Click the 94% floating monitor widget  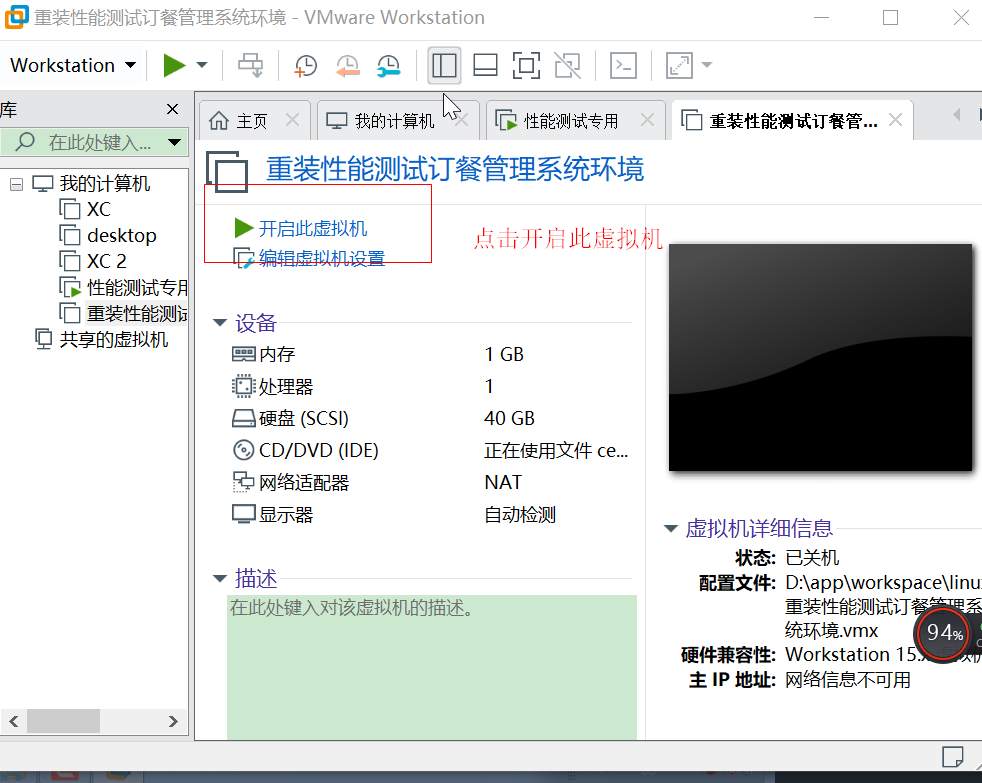tap(944, 633)
